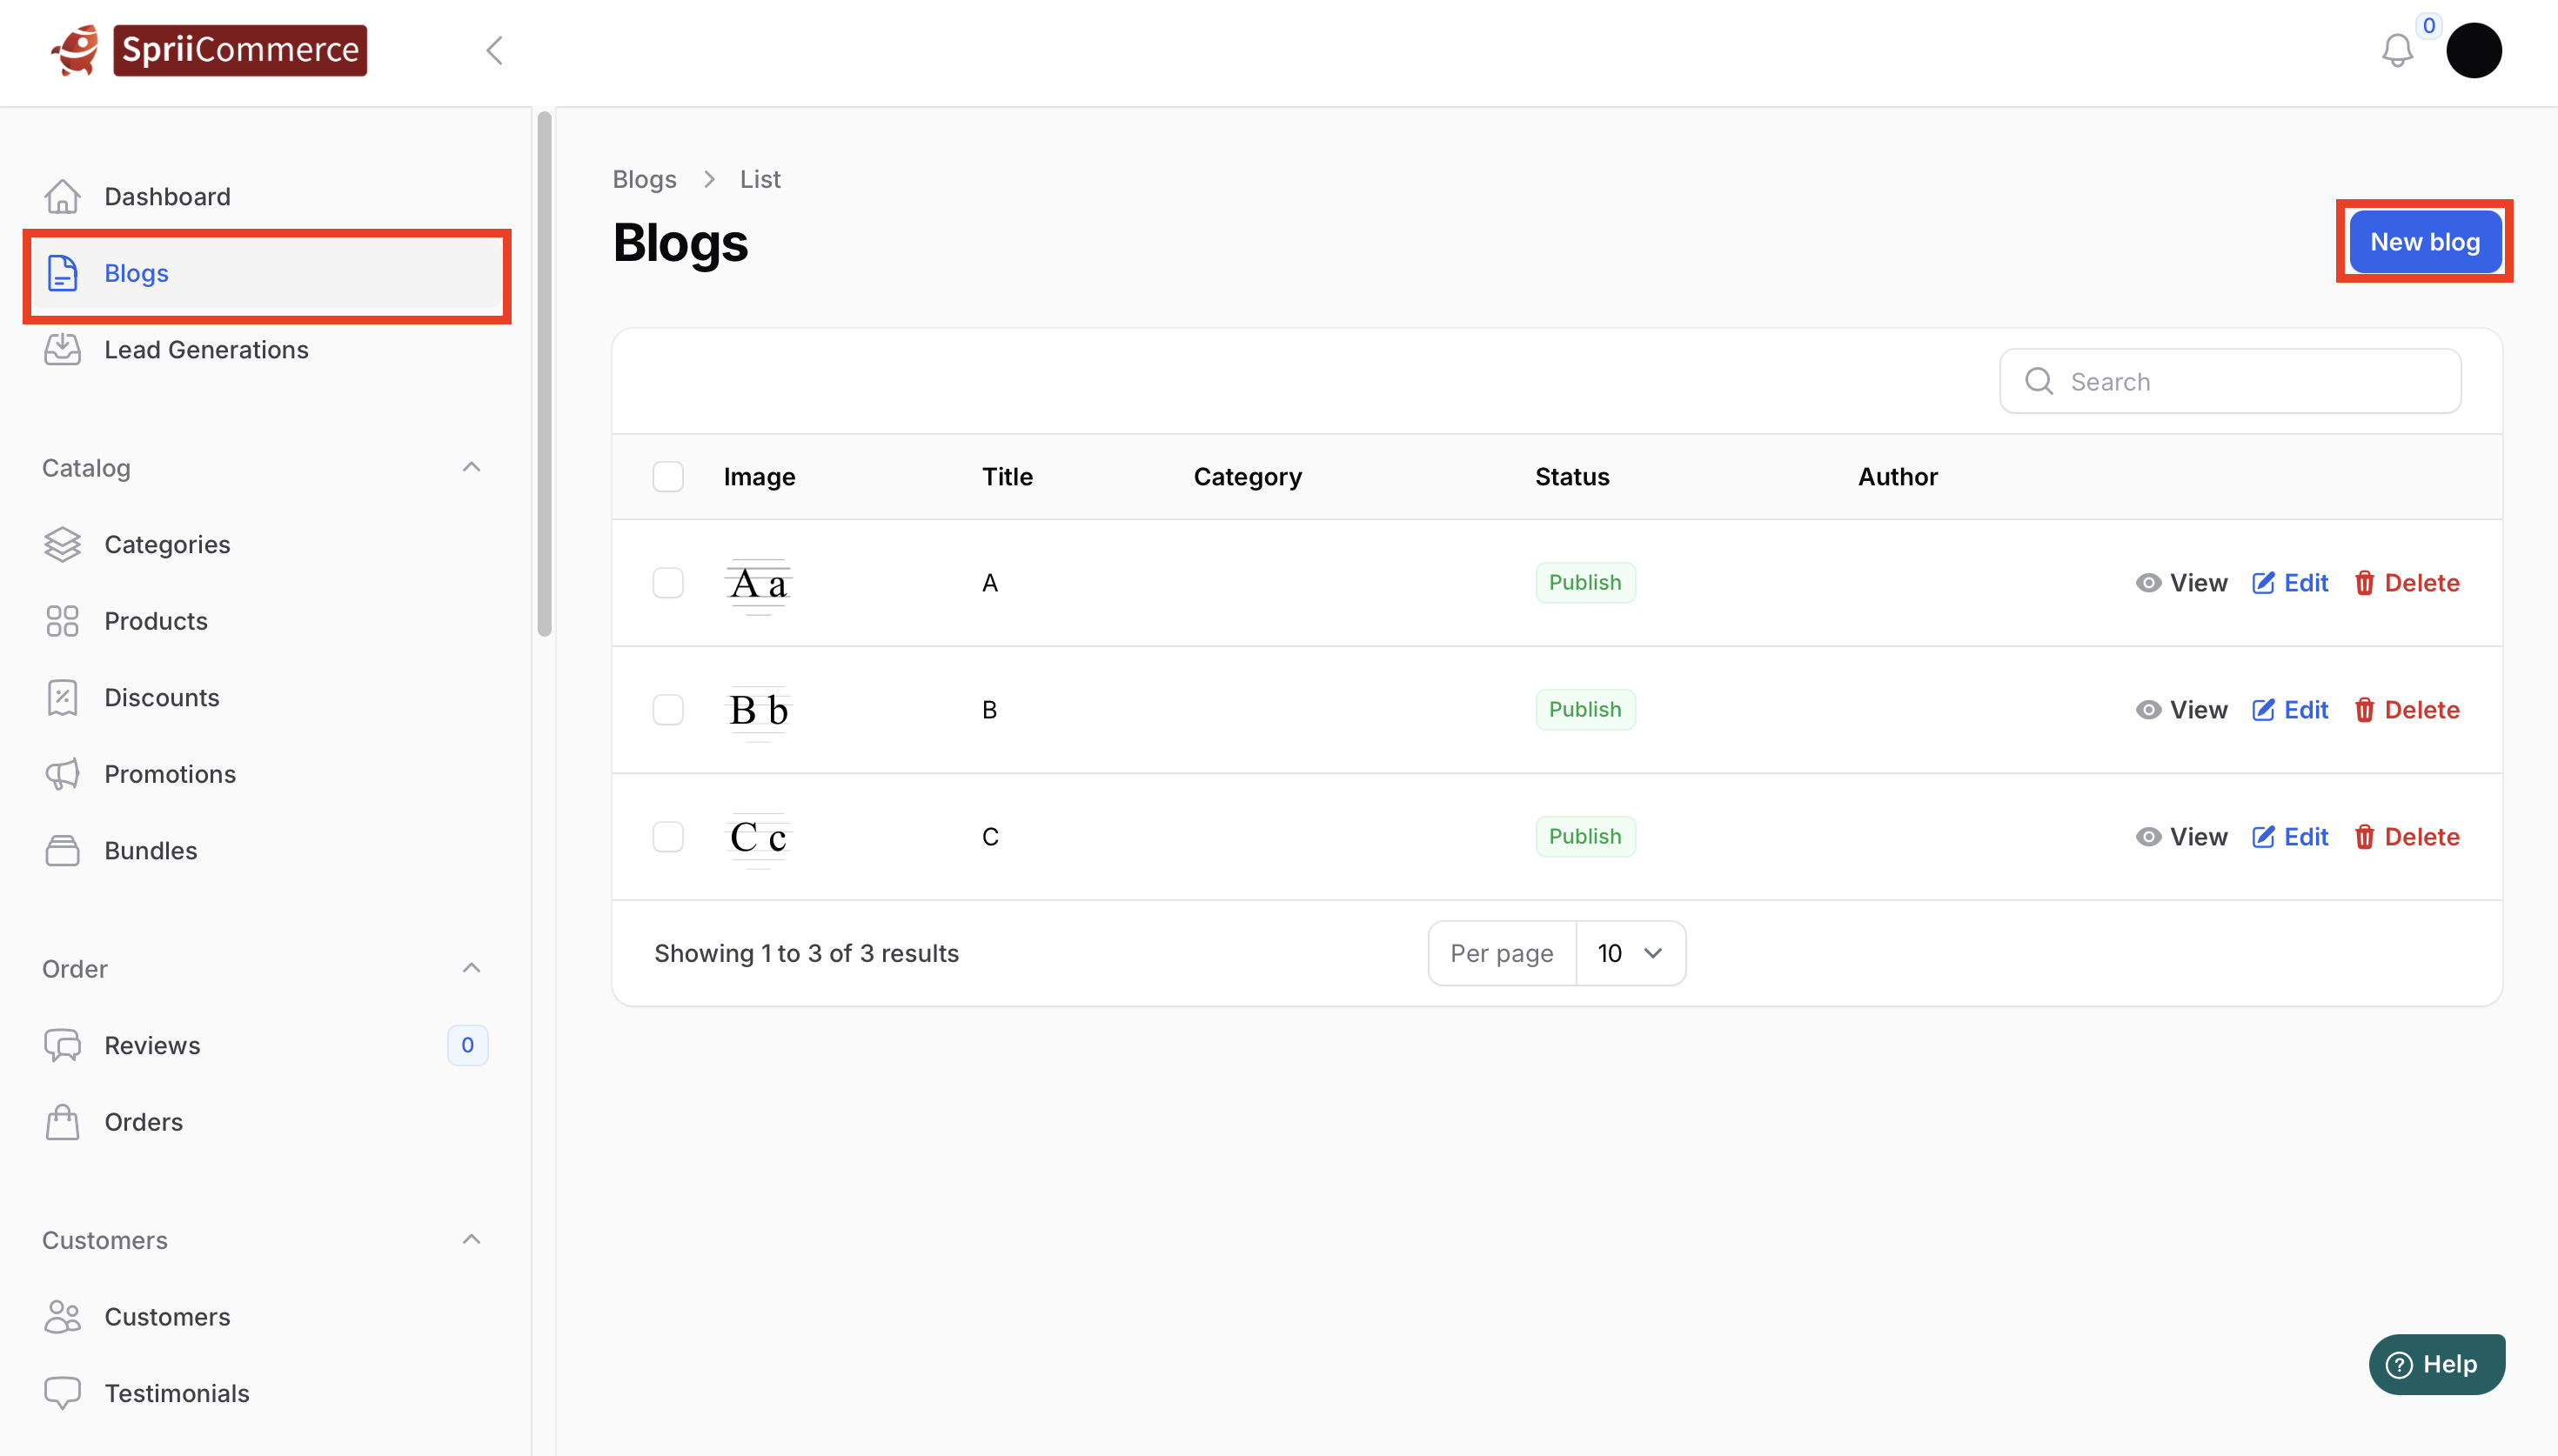Viewport: 2558px width, 1456px height.
Task: Click the Orders shopping bag icon
Action: [x=62, y=1122]
